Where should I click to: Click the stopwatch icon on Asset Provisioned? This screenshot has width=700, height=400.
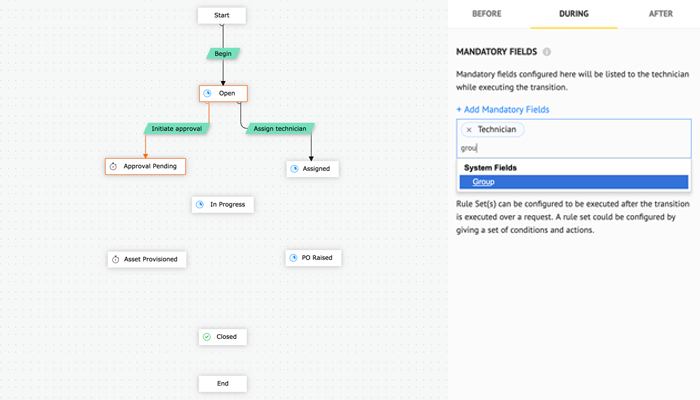click(x=115, y=259)
